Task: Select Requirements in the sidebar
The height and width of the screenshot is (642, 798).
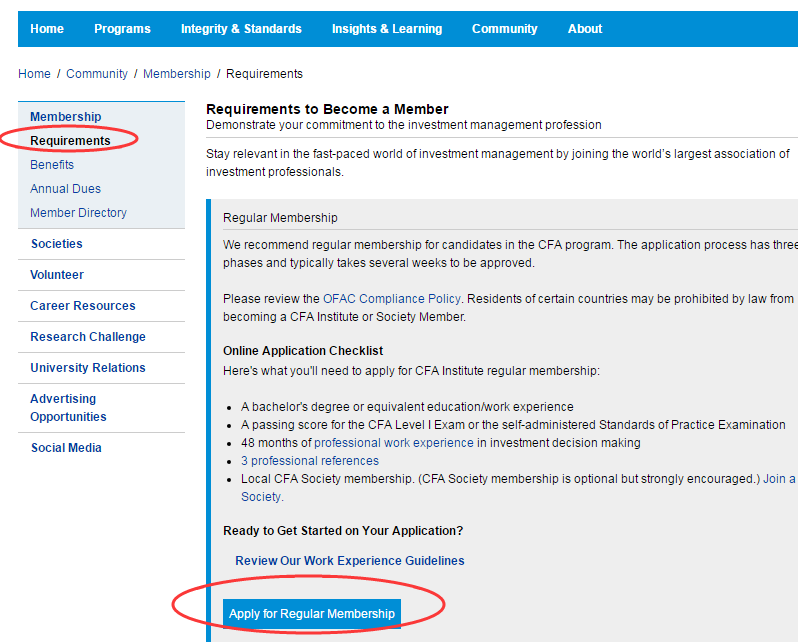Action: 70,141
